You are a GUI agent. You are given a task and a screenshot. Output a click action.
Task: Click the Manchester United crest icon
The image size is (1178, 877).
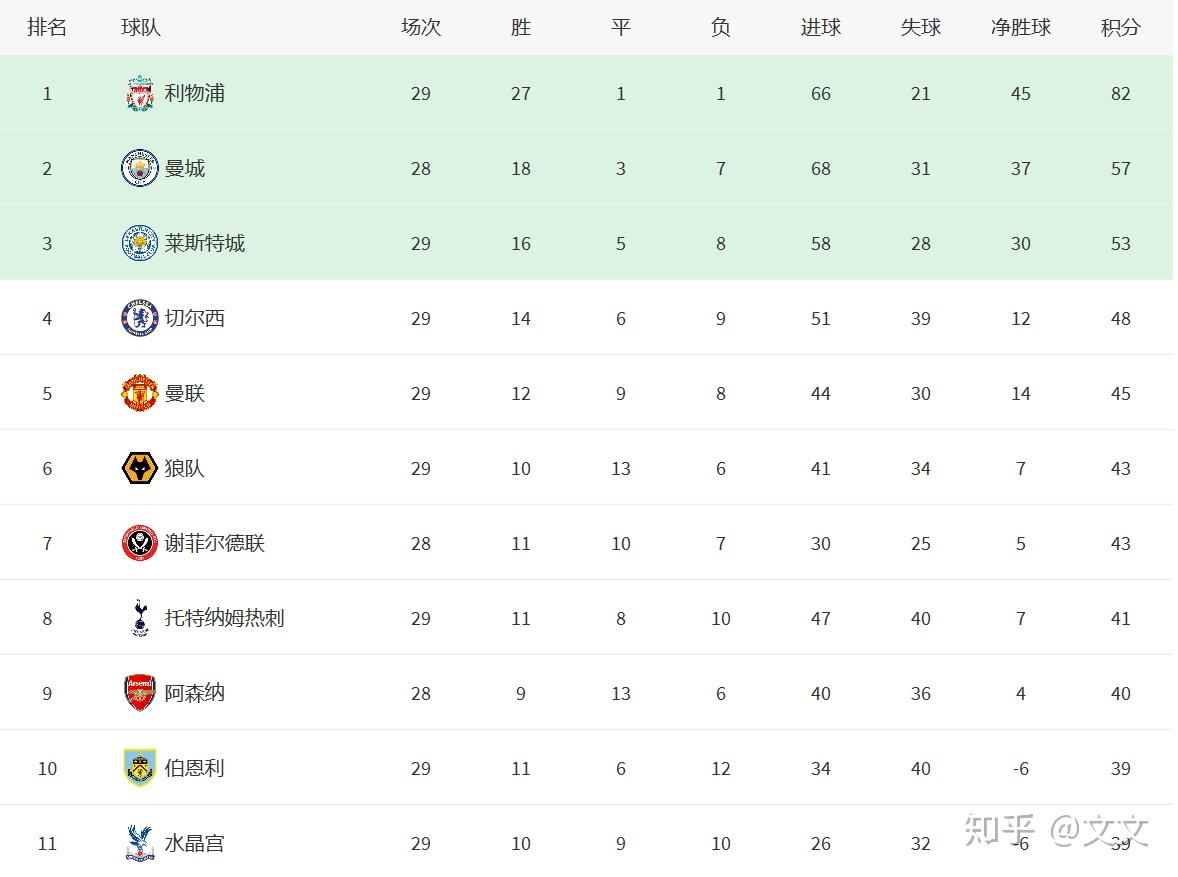(x=140, y=393)
